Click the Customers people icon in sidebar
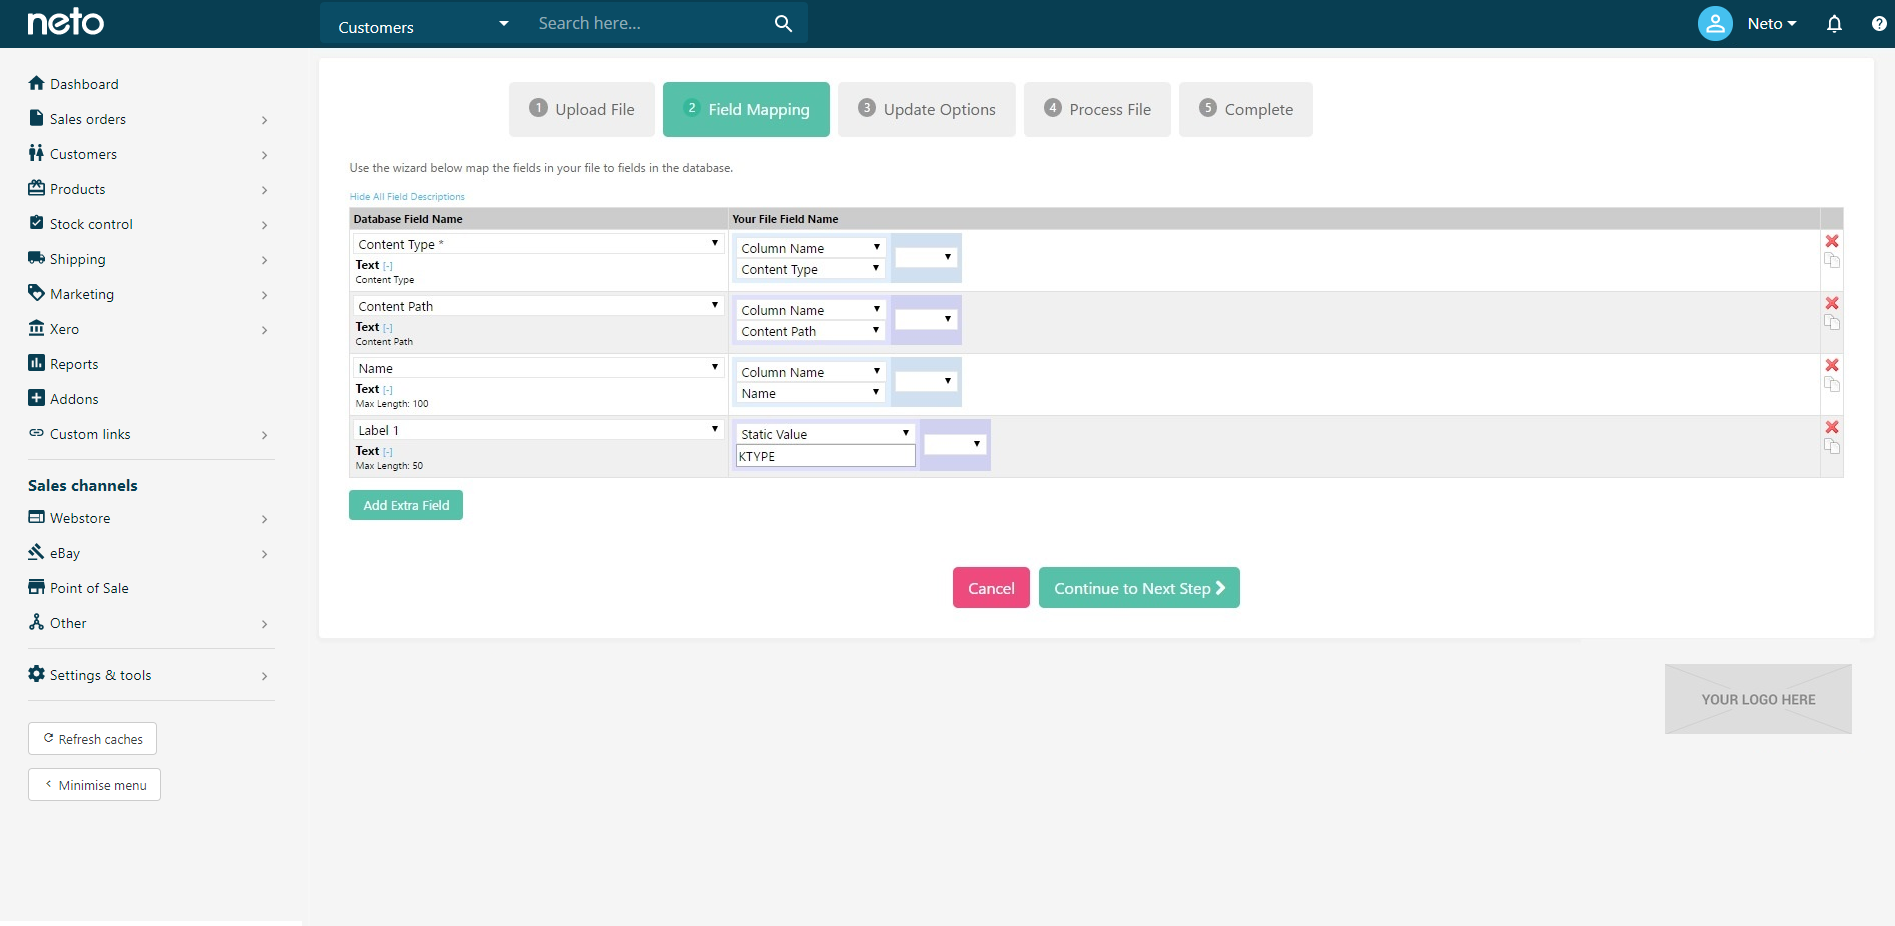 tap(36, 153)
